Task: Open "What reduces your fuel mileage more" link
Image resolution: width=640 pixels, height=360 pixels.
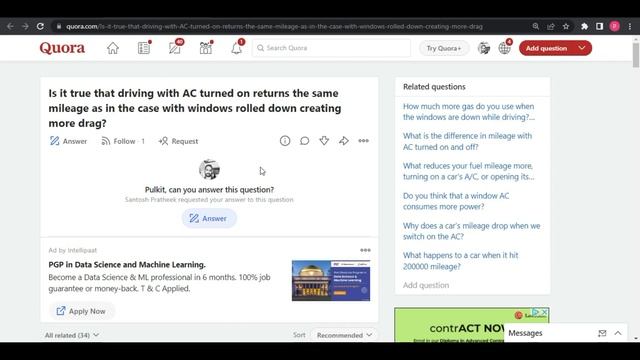Action: click(x=469, y=171)
